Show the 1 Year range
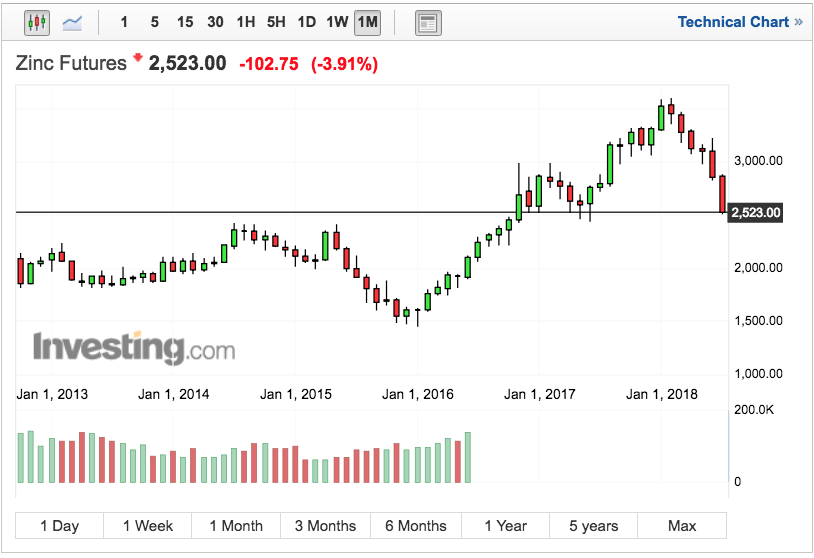The image size is (814, 558). click(x=505, y=526)
